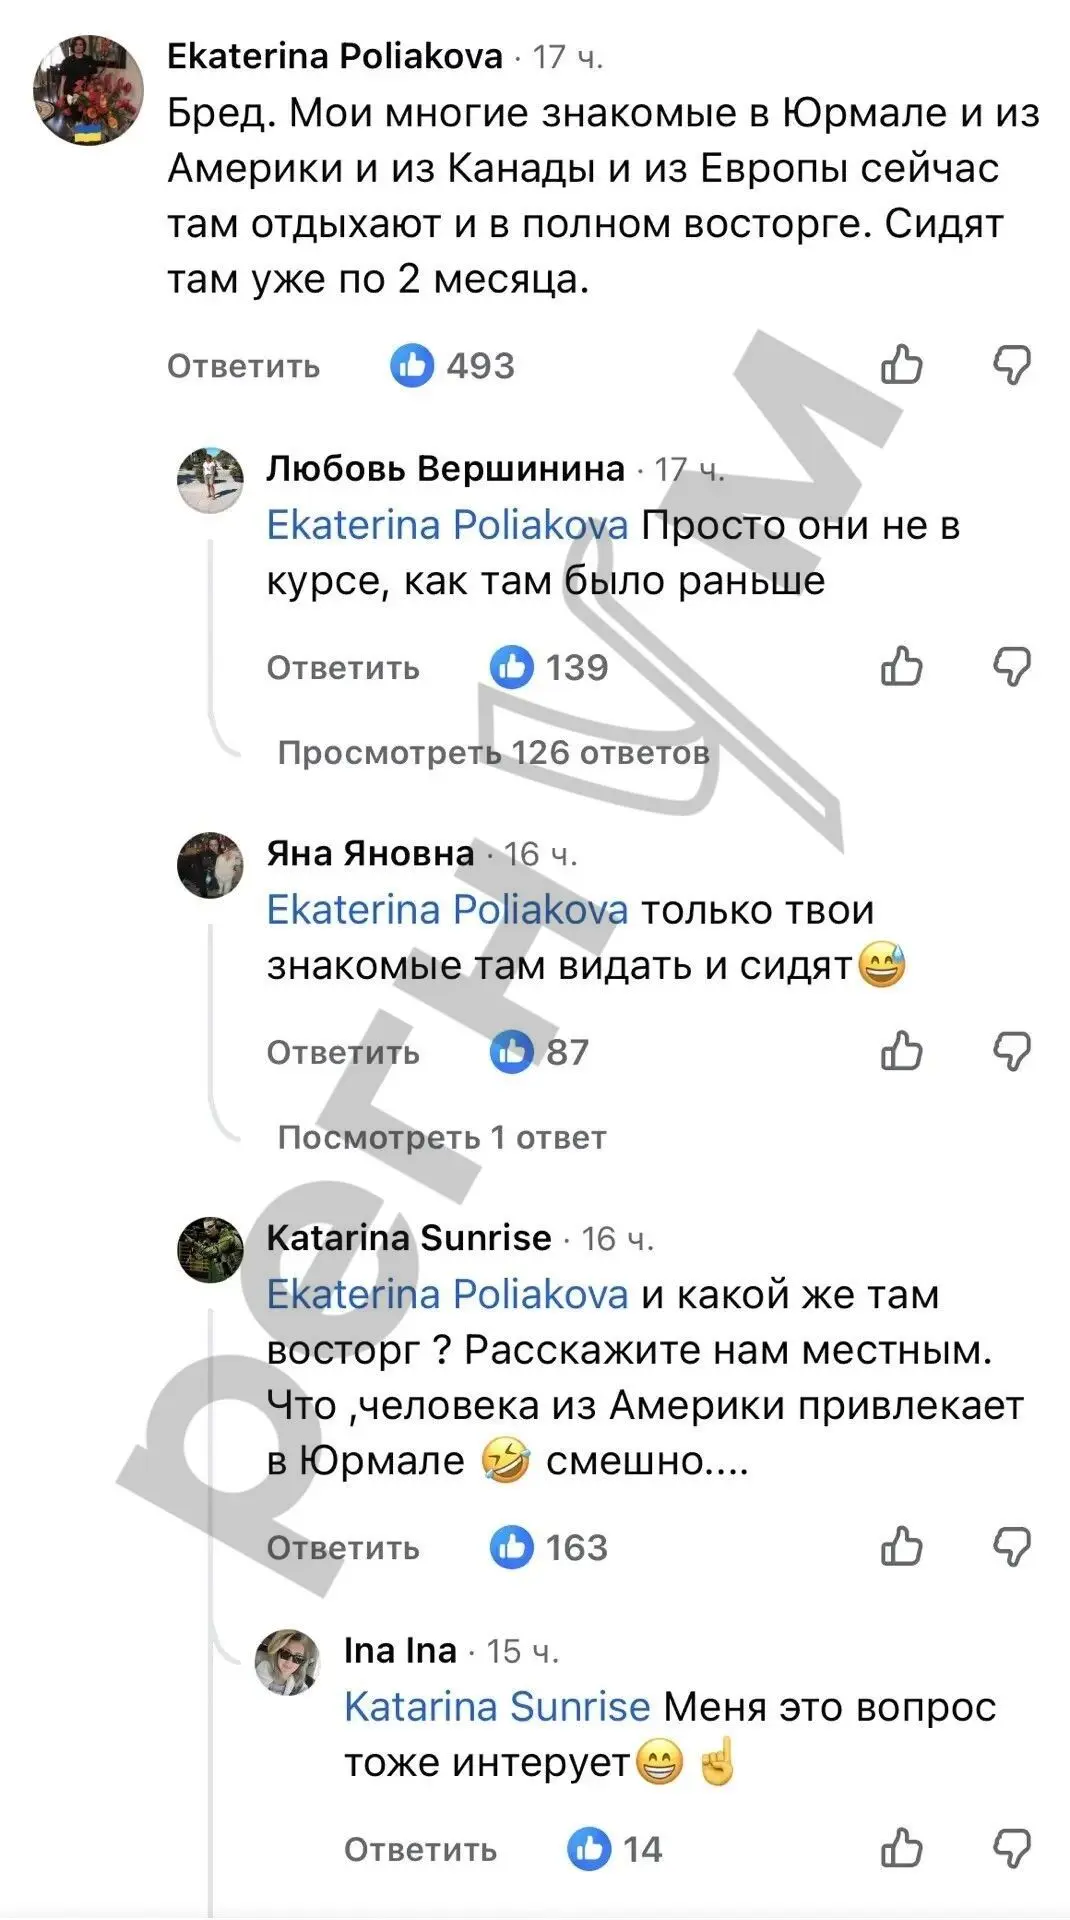1070x1920 pixels.
Task: Like Ina Ina's reply
Action: click(901, 1848)
